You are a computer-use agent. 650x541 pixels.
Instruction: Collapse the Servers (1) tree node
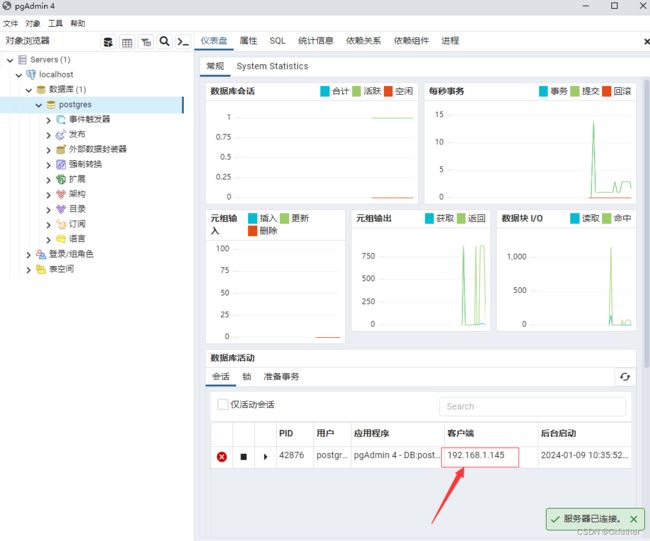point(10,61)
